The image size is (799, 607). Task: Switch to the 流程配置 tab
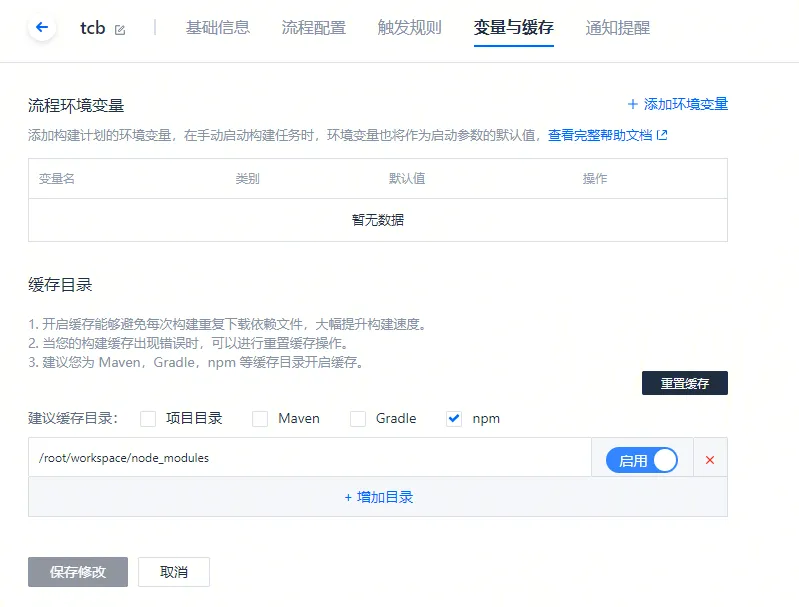[313, 28]
